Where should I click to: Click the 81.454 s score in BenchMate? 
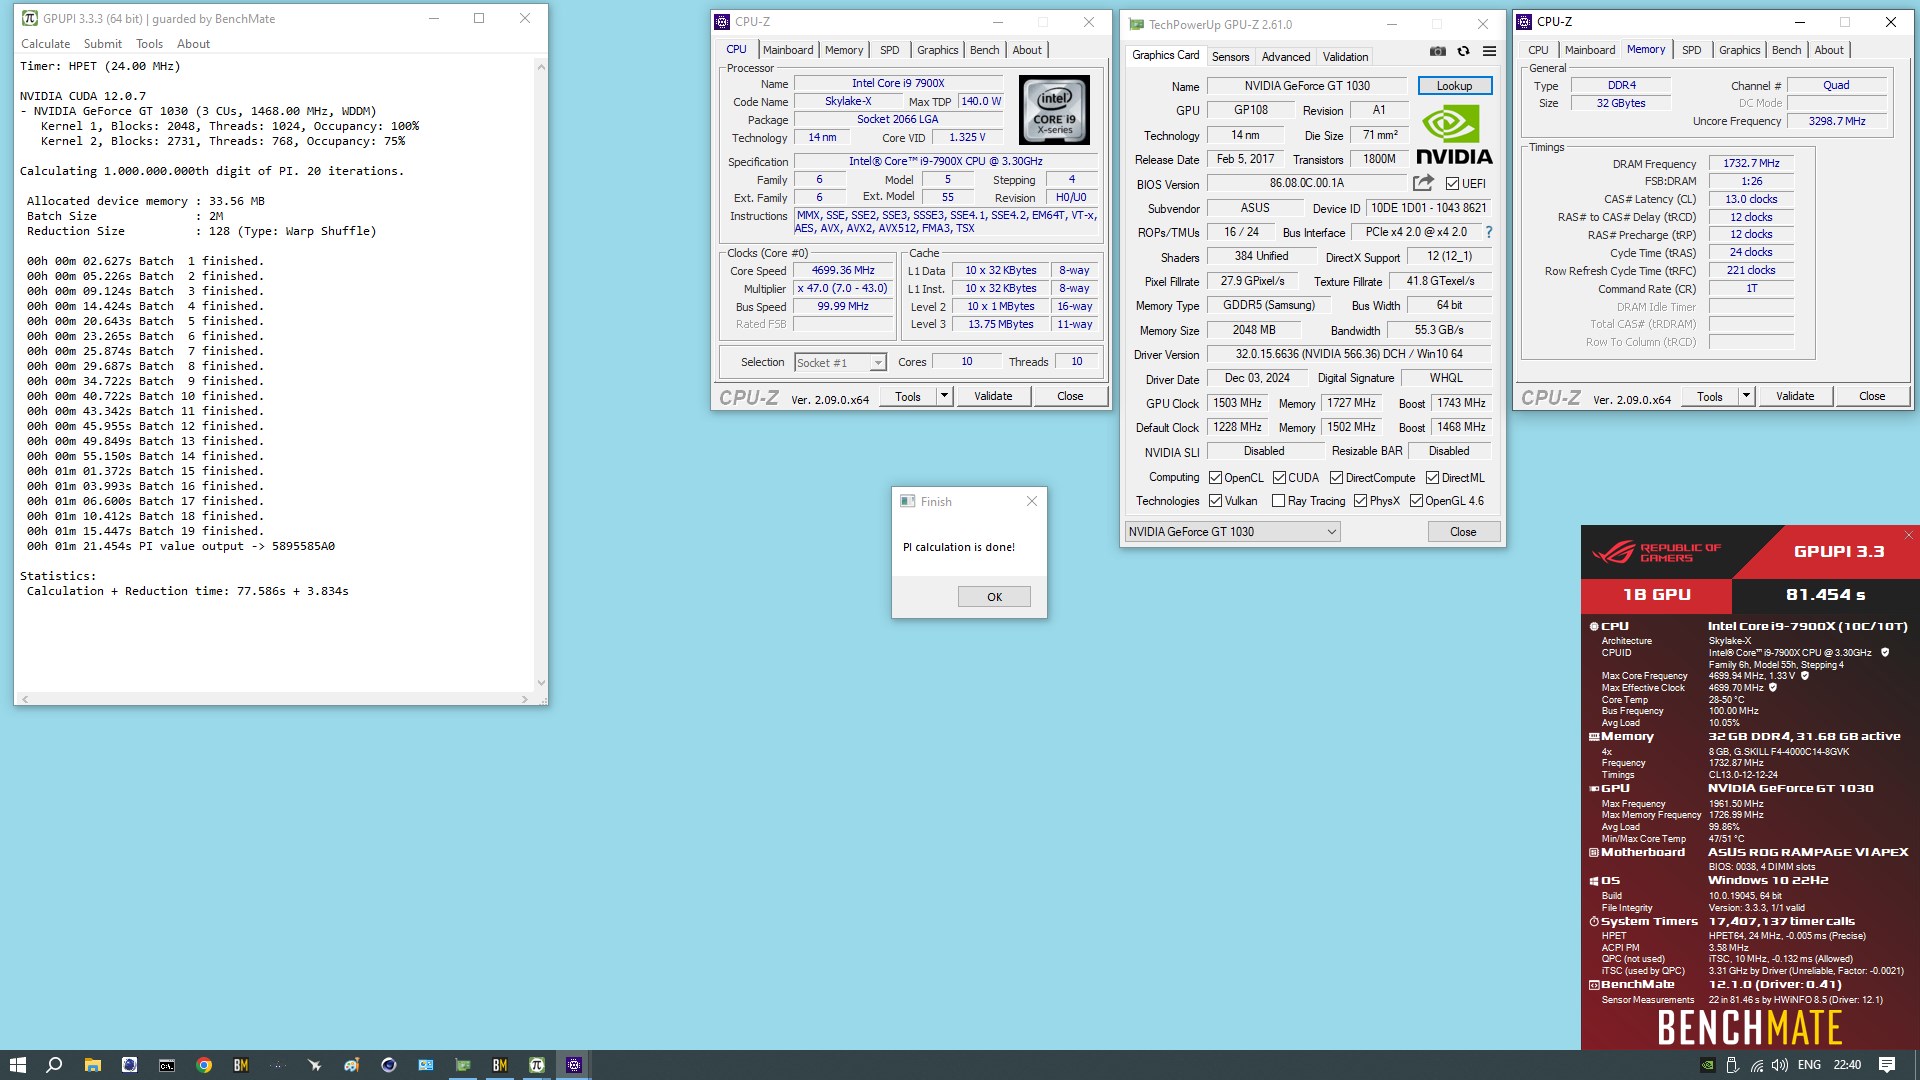(x=1825, y=595)
